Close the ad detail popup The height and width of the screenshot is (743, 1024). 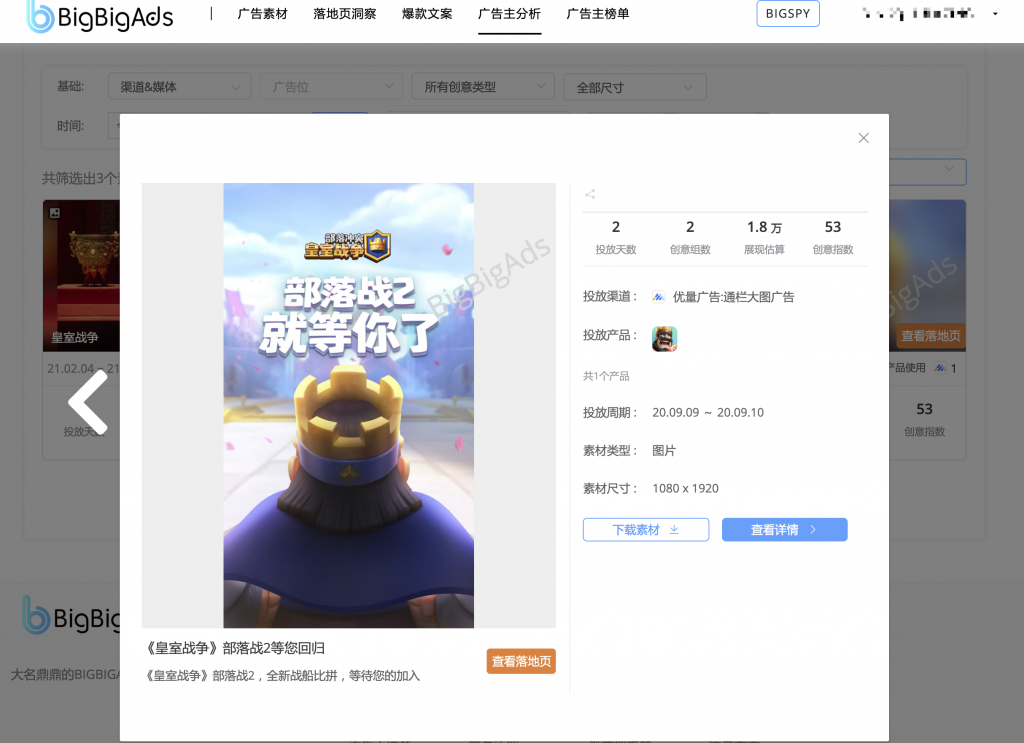[x=863, y=138]
